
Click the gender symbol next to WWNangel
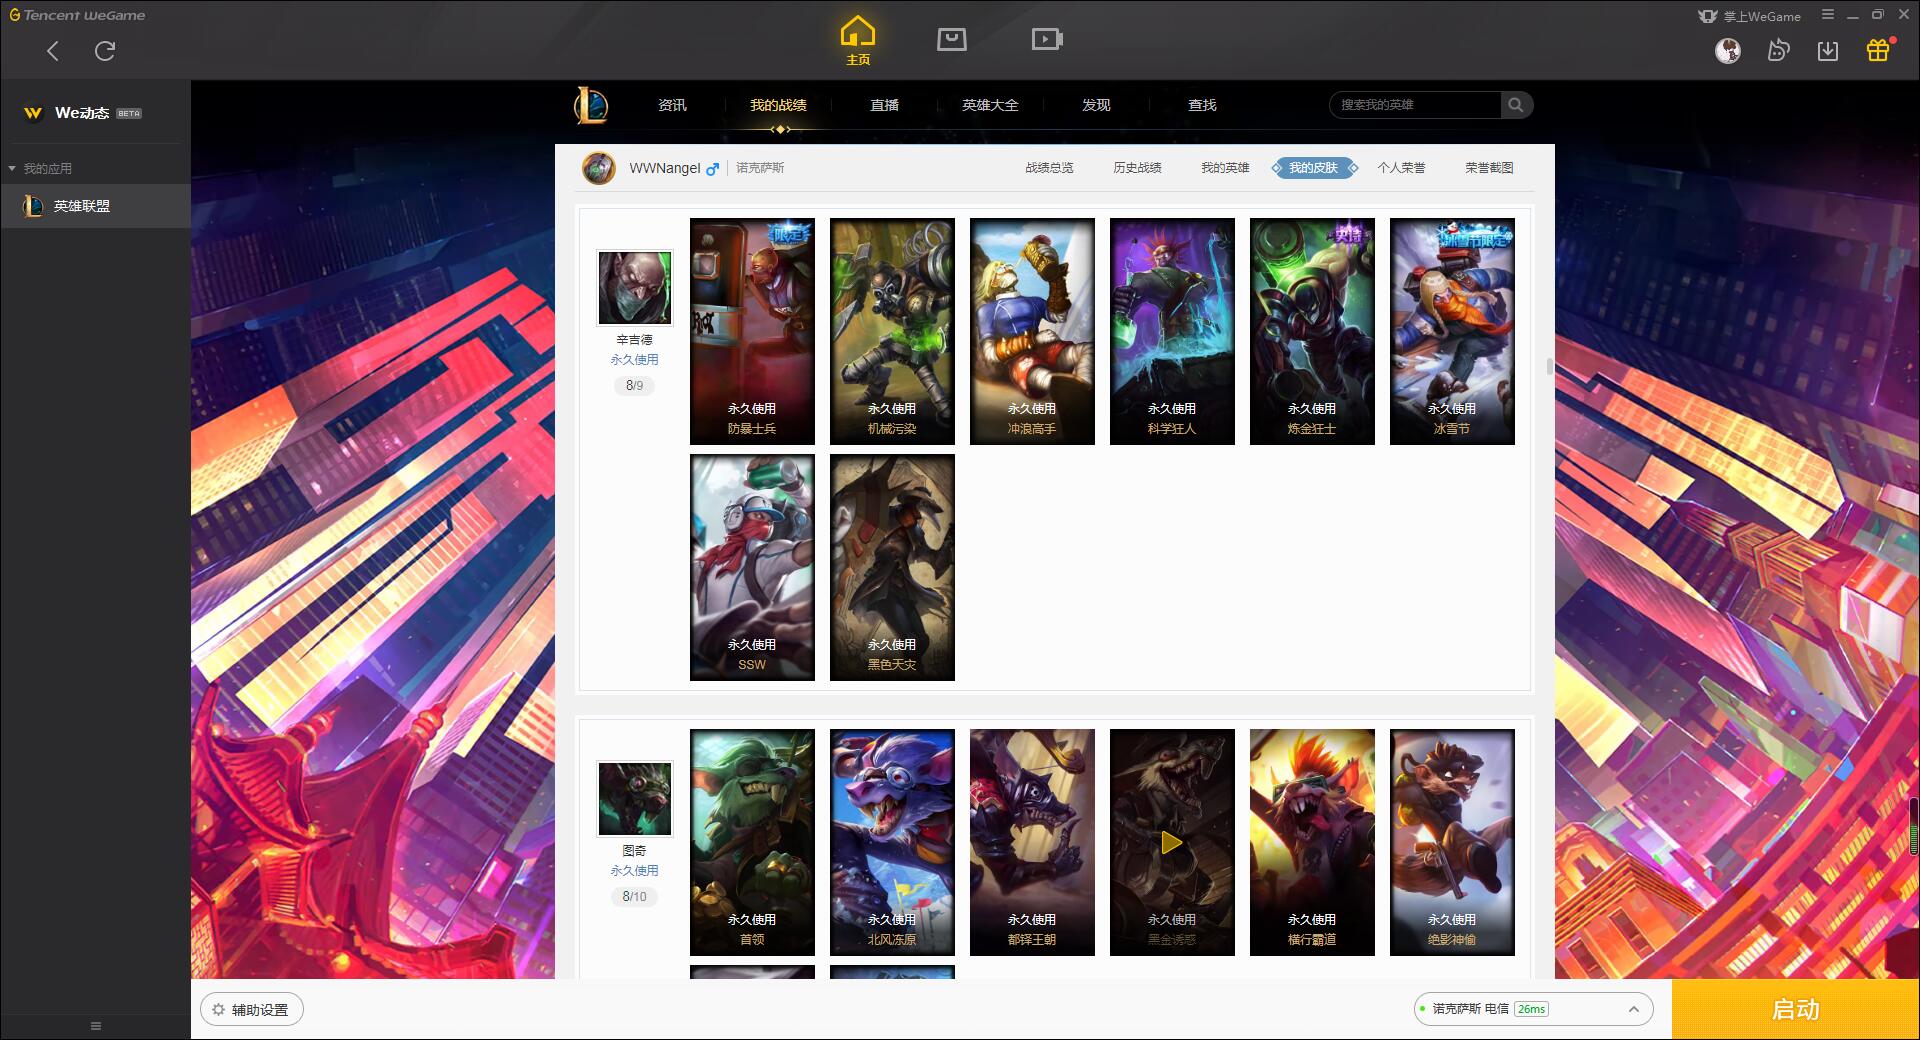click(712, 169)
